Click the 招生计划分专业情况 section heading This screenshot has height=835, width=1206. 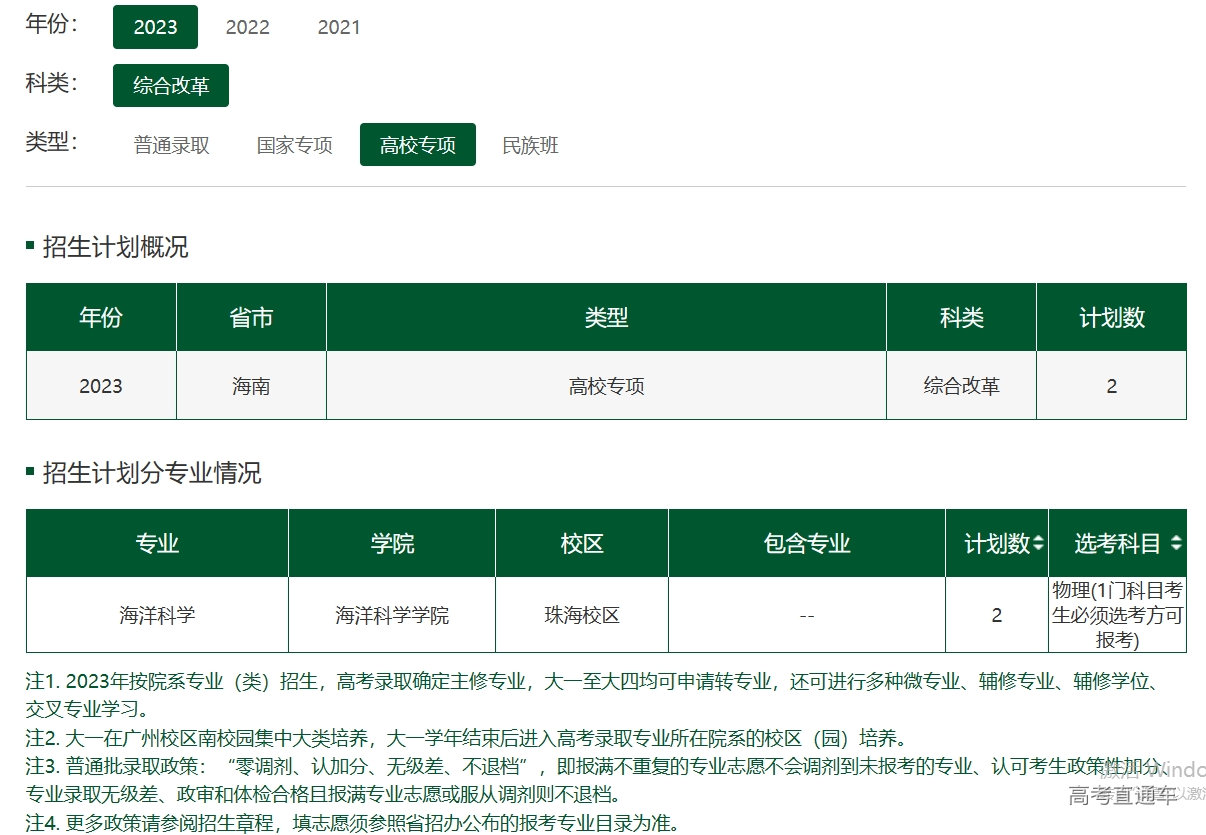(x=152, y=473)
